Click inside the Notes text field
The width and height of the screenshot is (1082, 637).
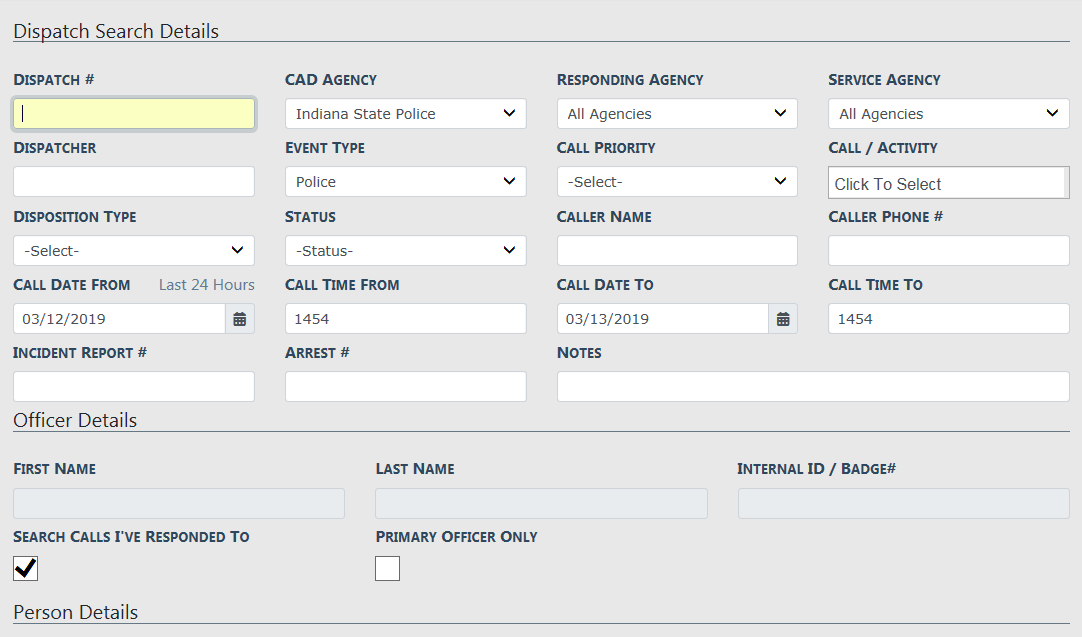click(x=812, y=387)
